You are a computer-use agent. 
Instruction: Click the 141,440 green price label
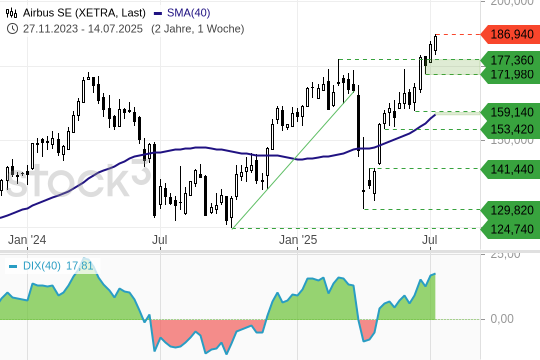(510, 169)
